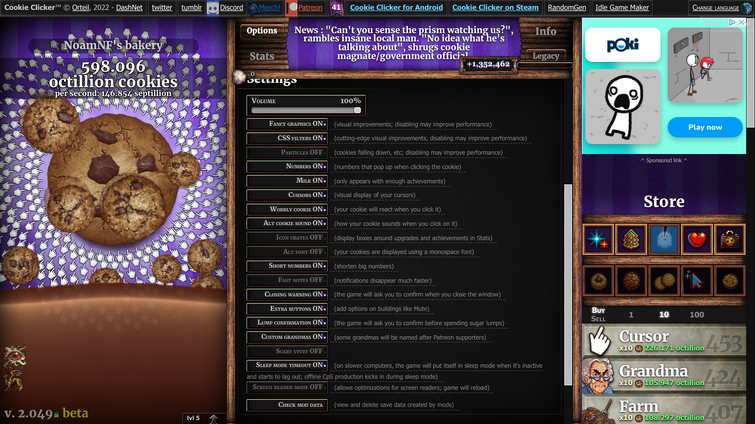Buy 10 Grandmas in the store

(x=664, y=376)
